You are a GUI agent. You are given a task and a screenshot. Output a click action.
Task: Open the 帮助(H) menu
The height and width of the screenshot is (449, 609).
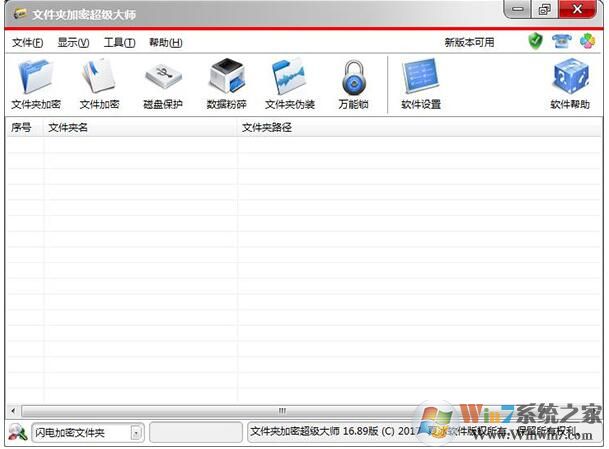[165, 42]
